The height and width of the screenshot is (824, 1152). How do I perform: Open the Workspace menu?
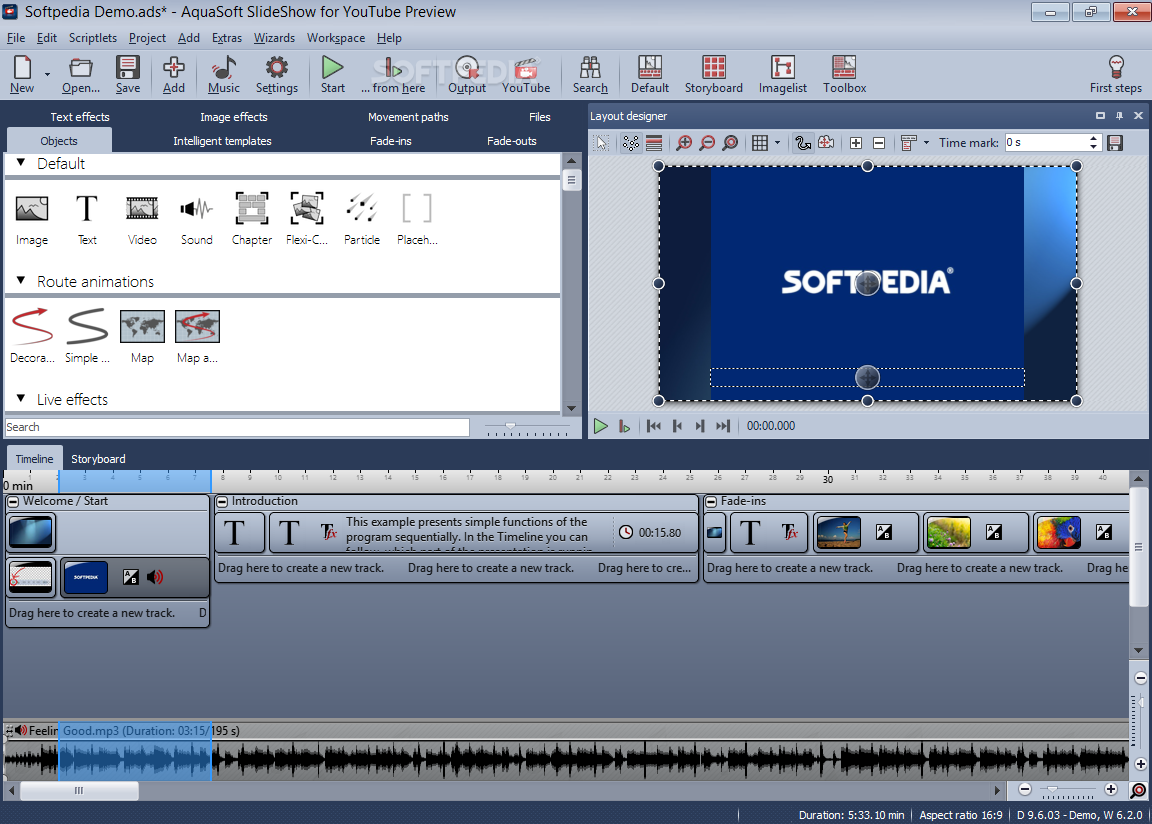point(336,37)
